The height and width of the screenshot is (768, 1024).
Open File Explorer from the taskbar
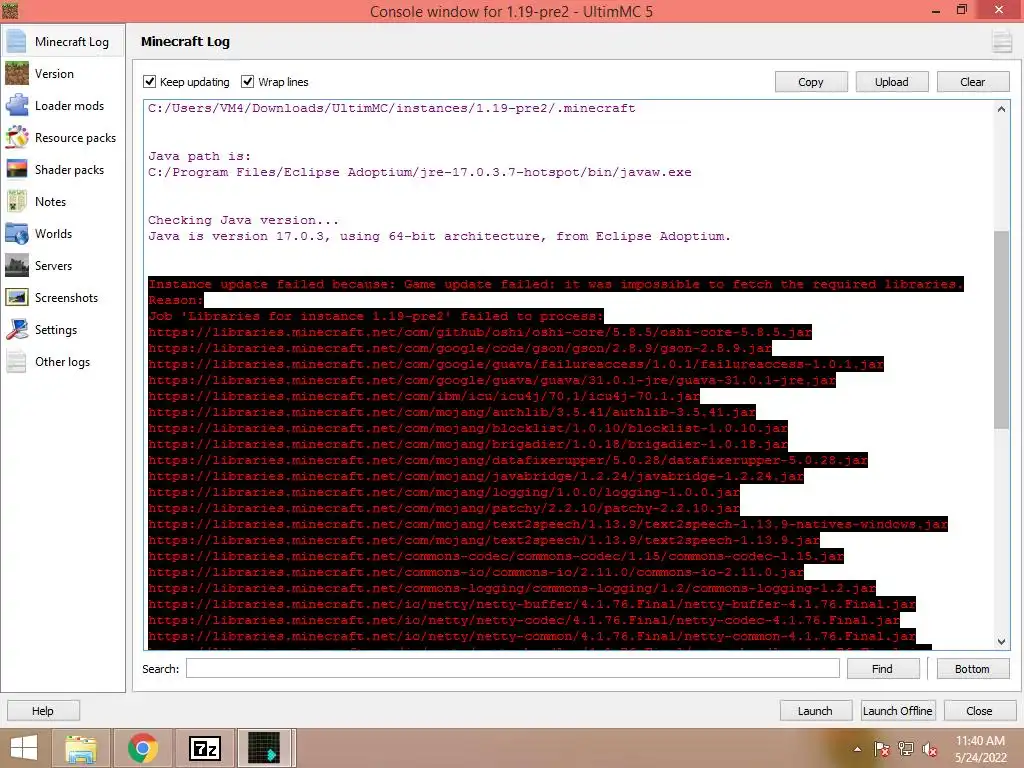coord(80,748)
